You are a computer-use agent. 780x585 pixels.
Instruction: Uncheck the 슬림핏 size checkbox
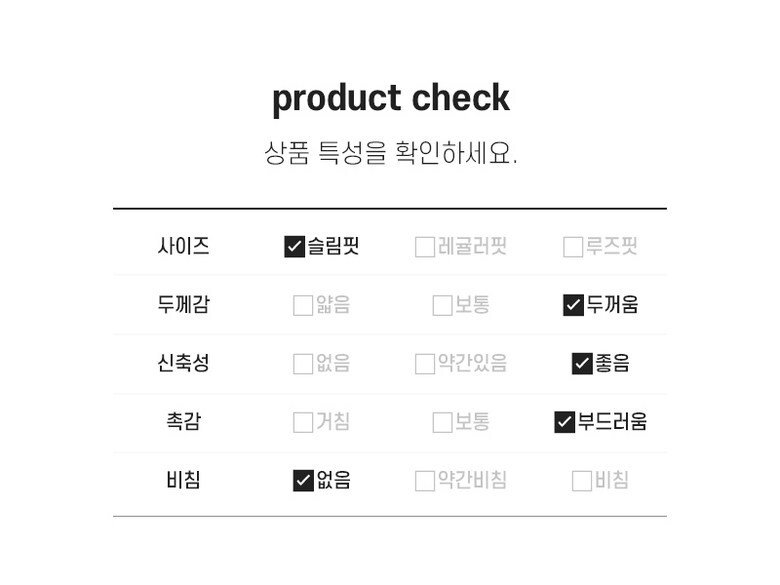tap(294, 247)
